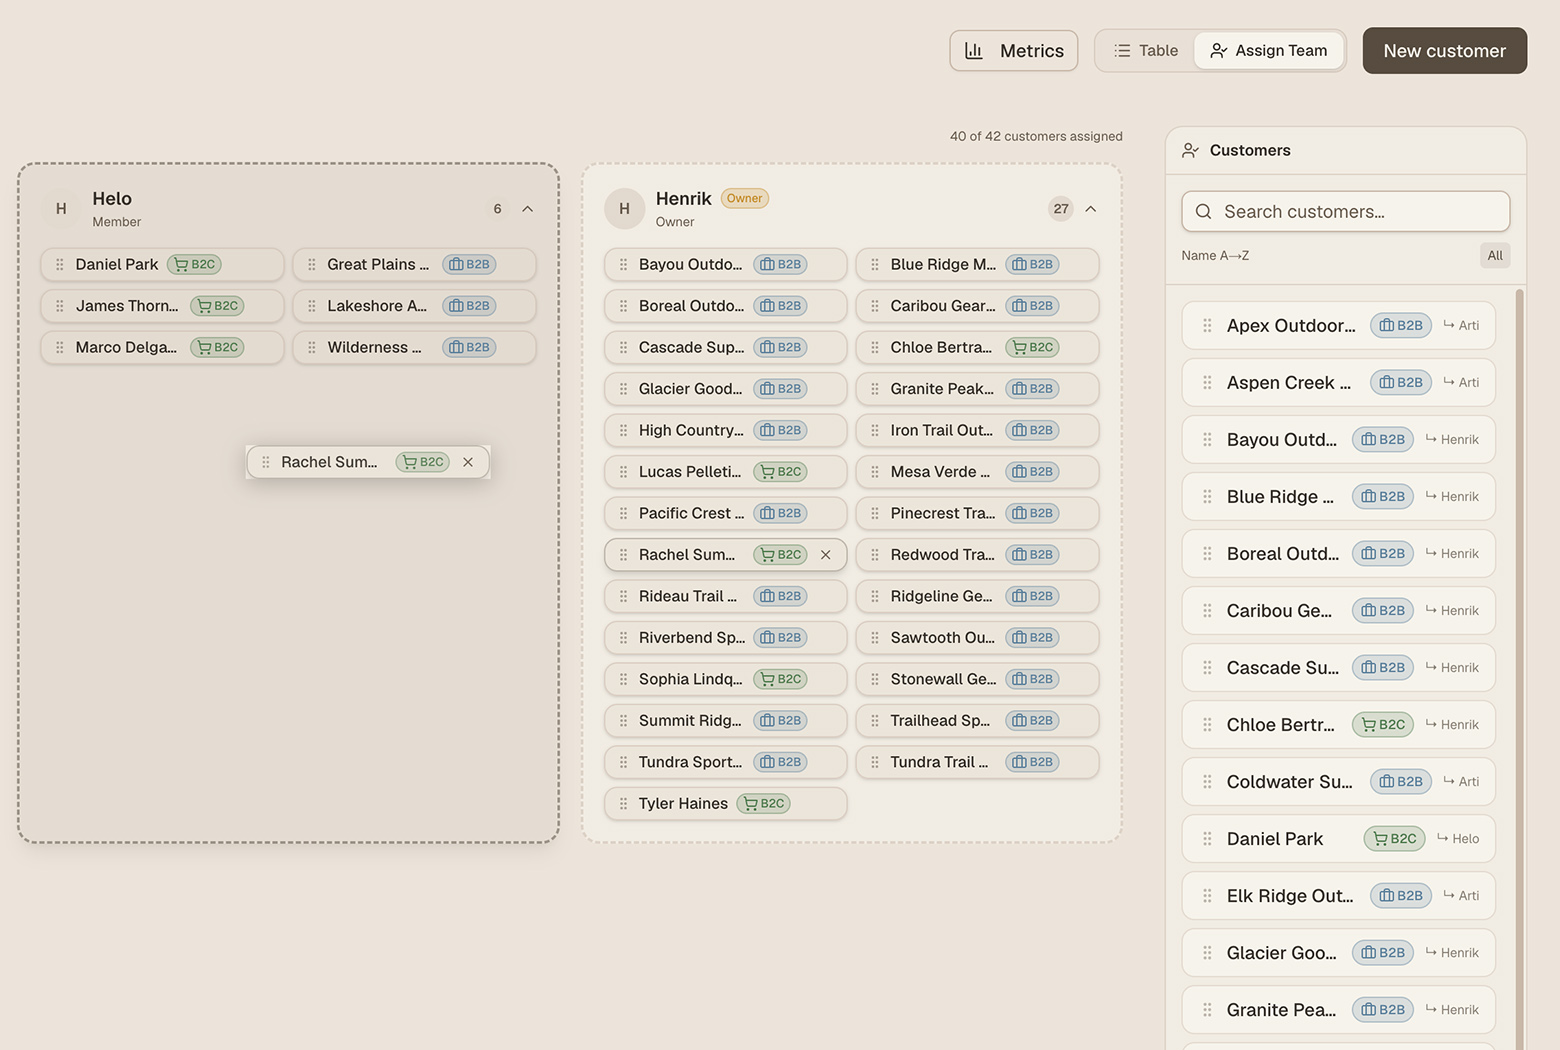Select the Assign Team tab
Image resolution: width=1560 pixels, height=1050 pixels.
(1268, 51)
